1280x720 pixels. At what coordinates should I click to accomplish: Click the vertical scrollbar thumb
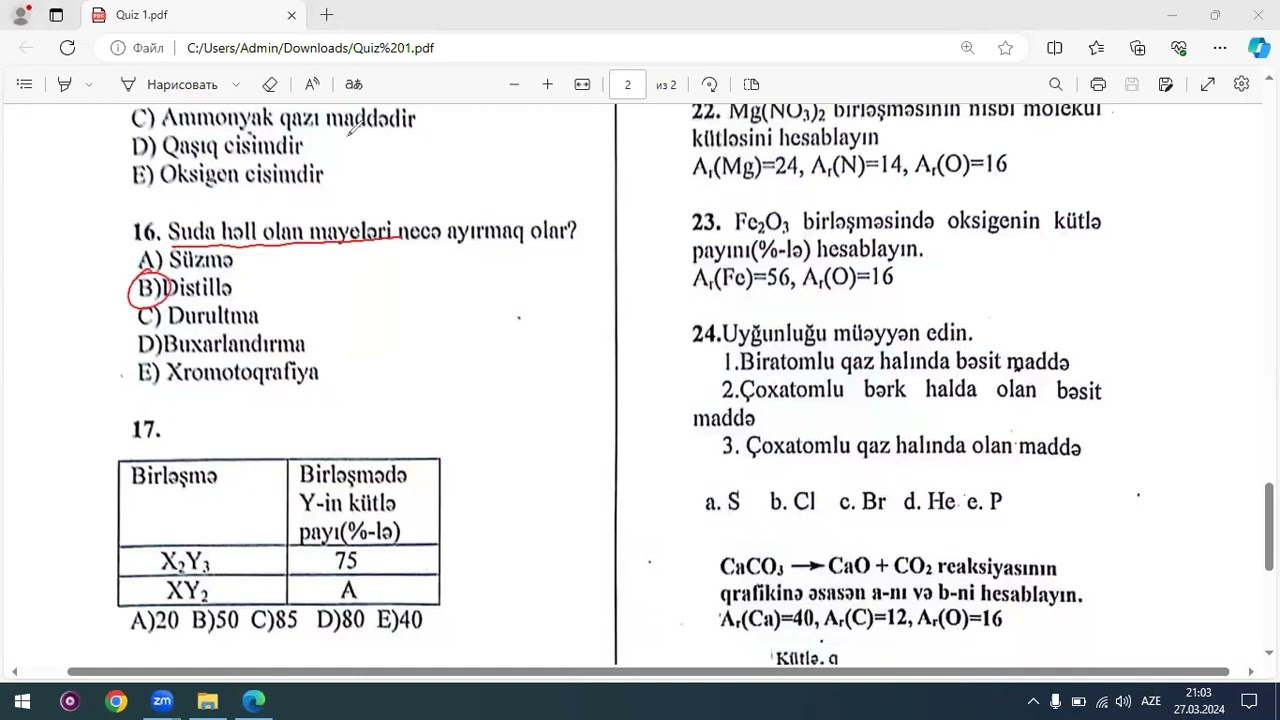pyautogui.click(x=1270, y=526)
